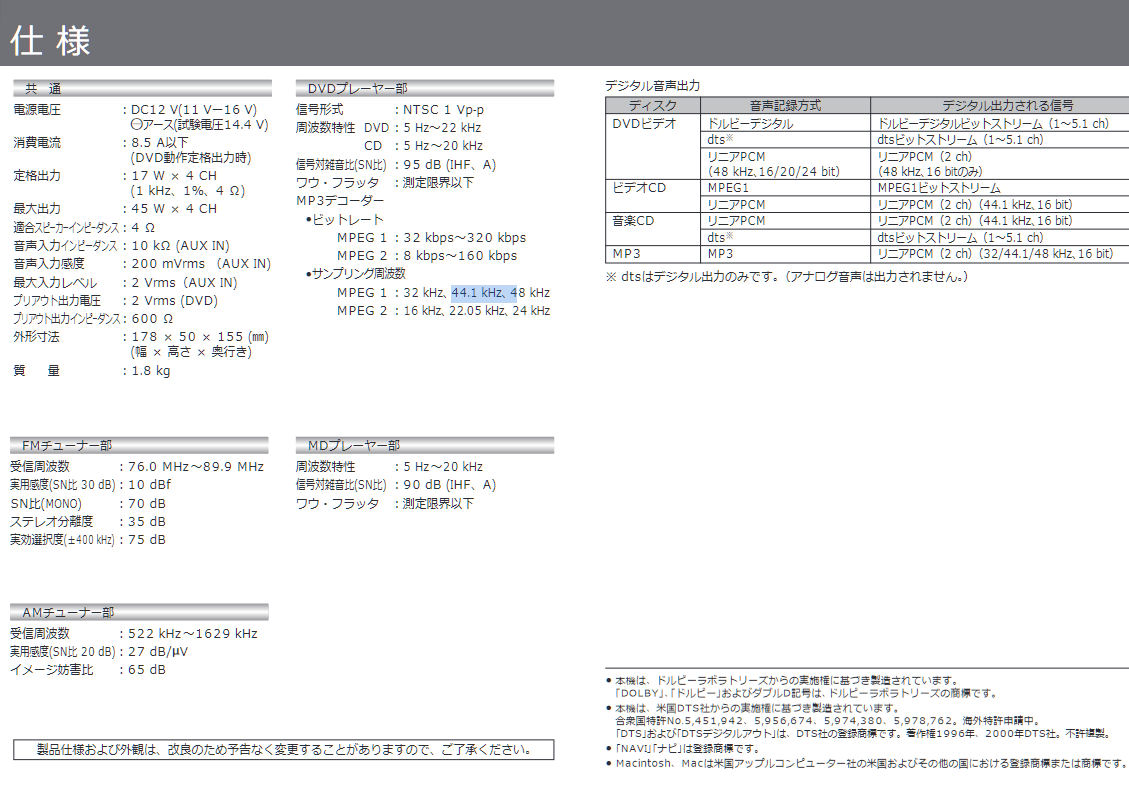Click the ※ dtsはデジタル出力のみ footnote

click(x=786, y=276)
